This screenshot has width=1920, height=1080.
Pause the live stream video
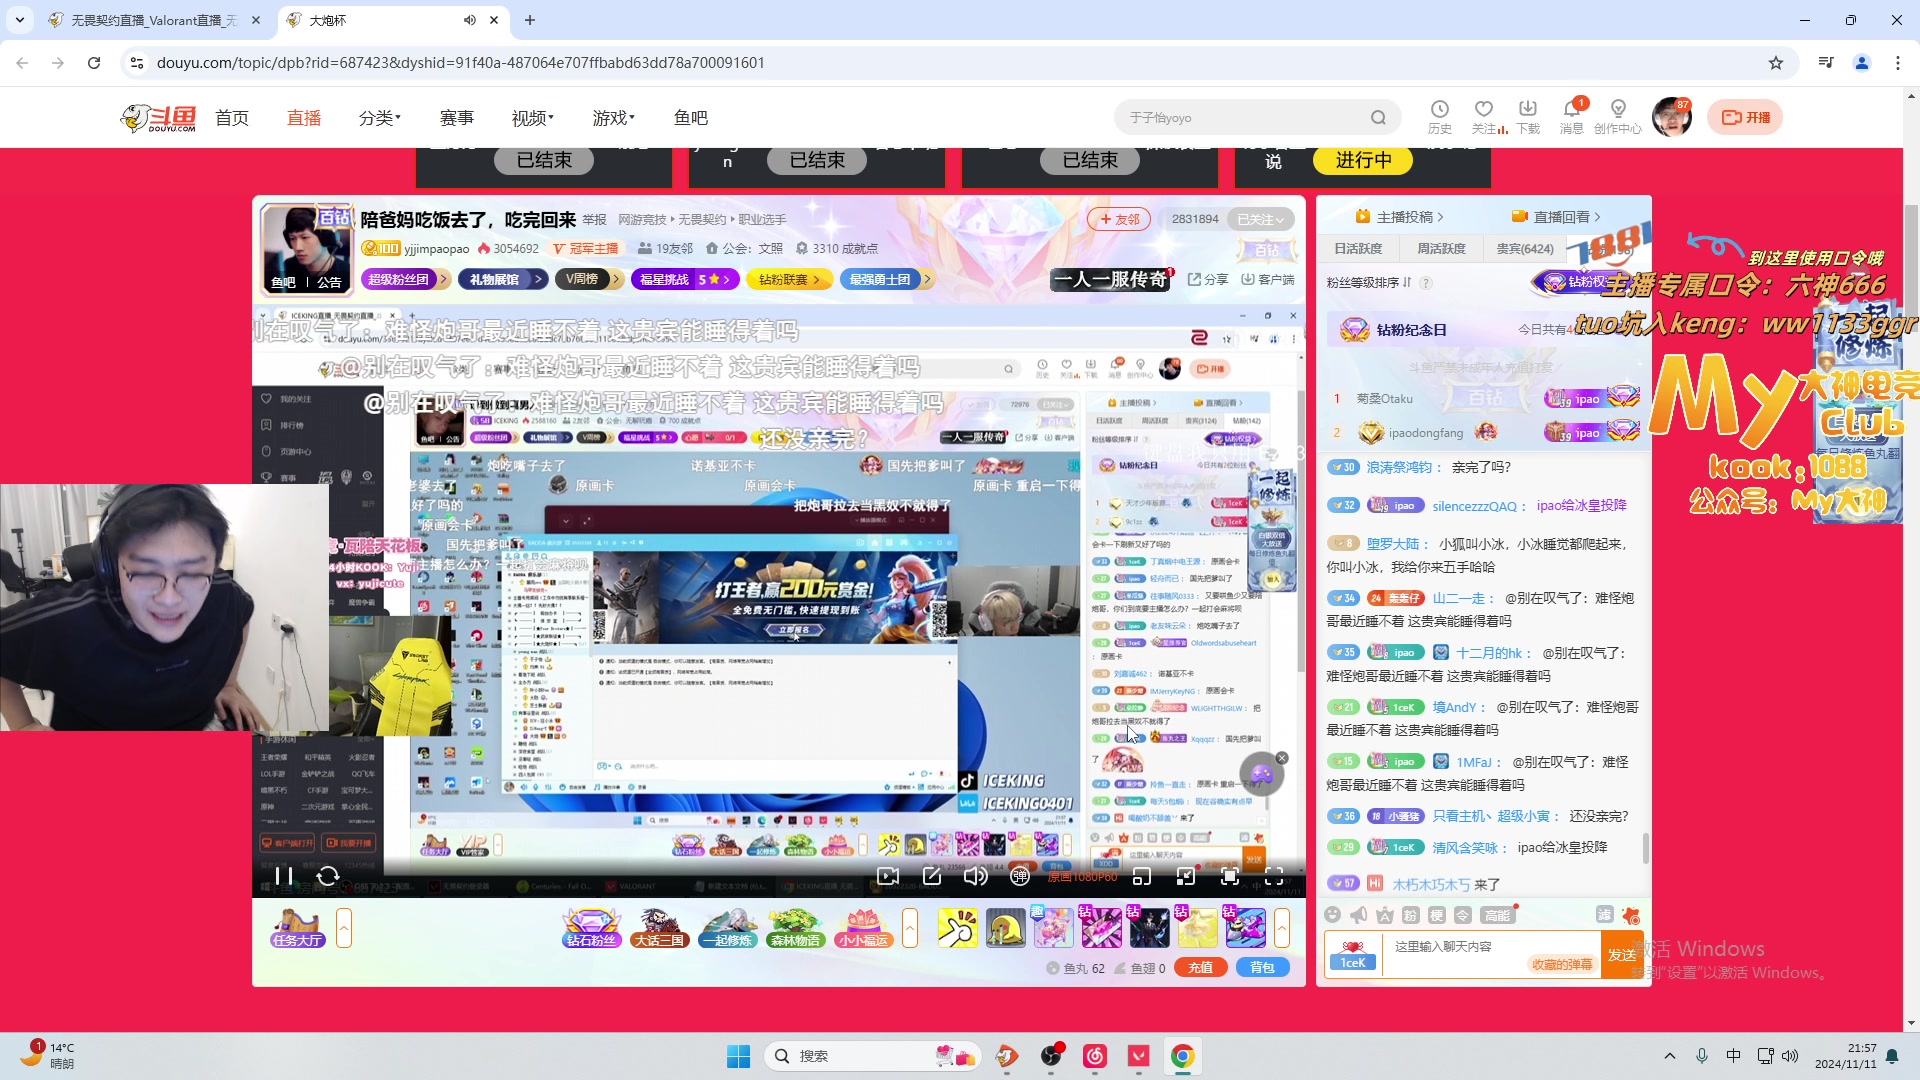[x=284, y=877]
